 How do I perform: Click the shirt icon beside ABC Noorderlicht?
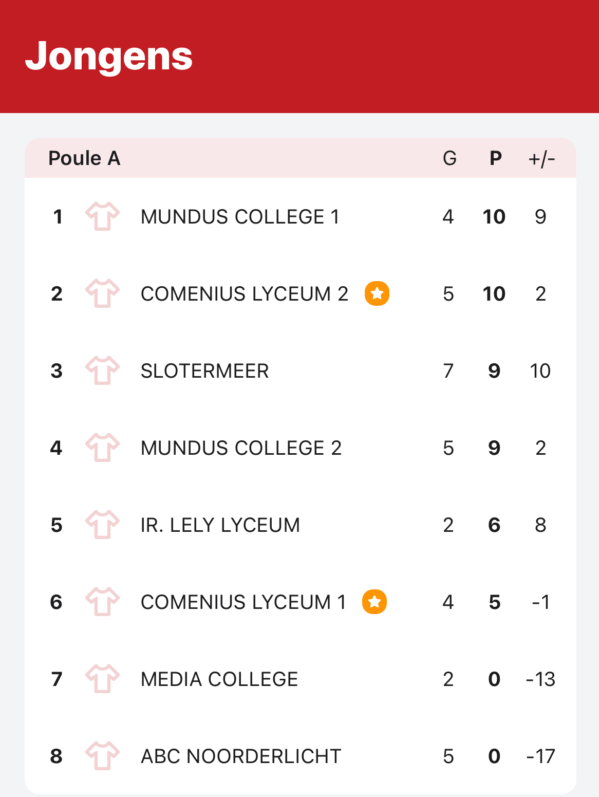[x=102, y=756]
